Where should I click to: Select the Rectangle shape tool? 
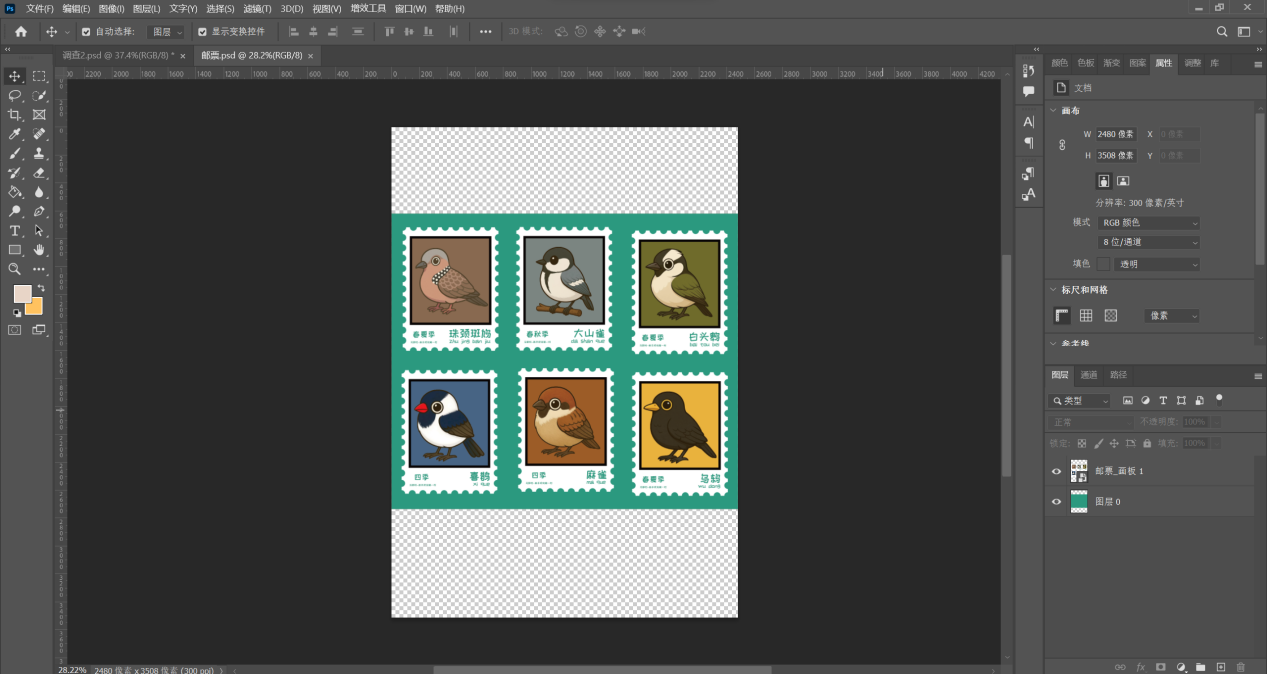pos(15,249)
